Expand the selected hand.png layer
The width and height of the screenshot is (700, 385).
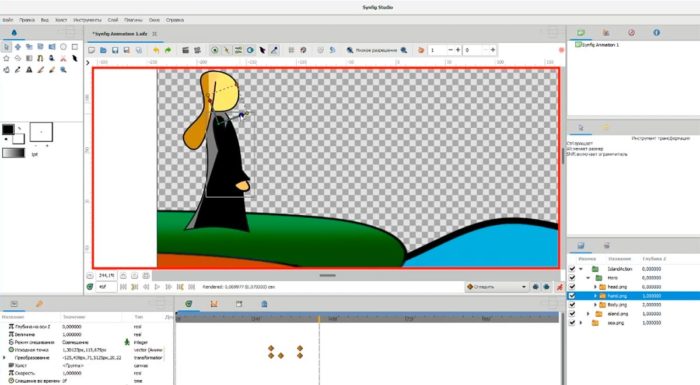click(595, 296)
